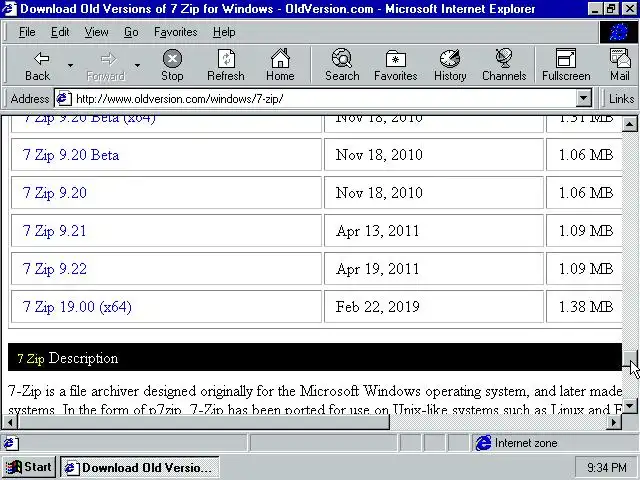Open the Windows Start menu
This screenshot has width=640, height=480.
(29, 467)
